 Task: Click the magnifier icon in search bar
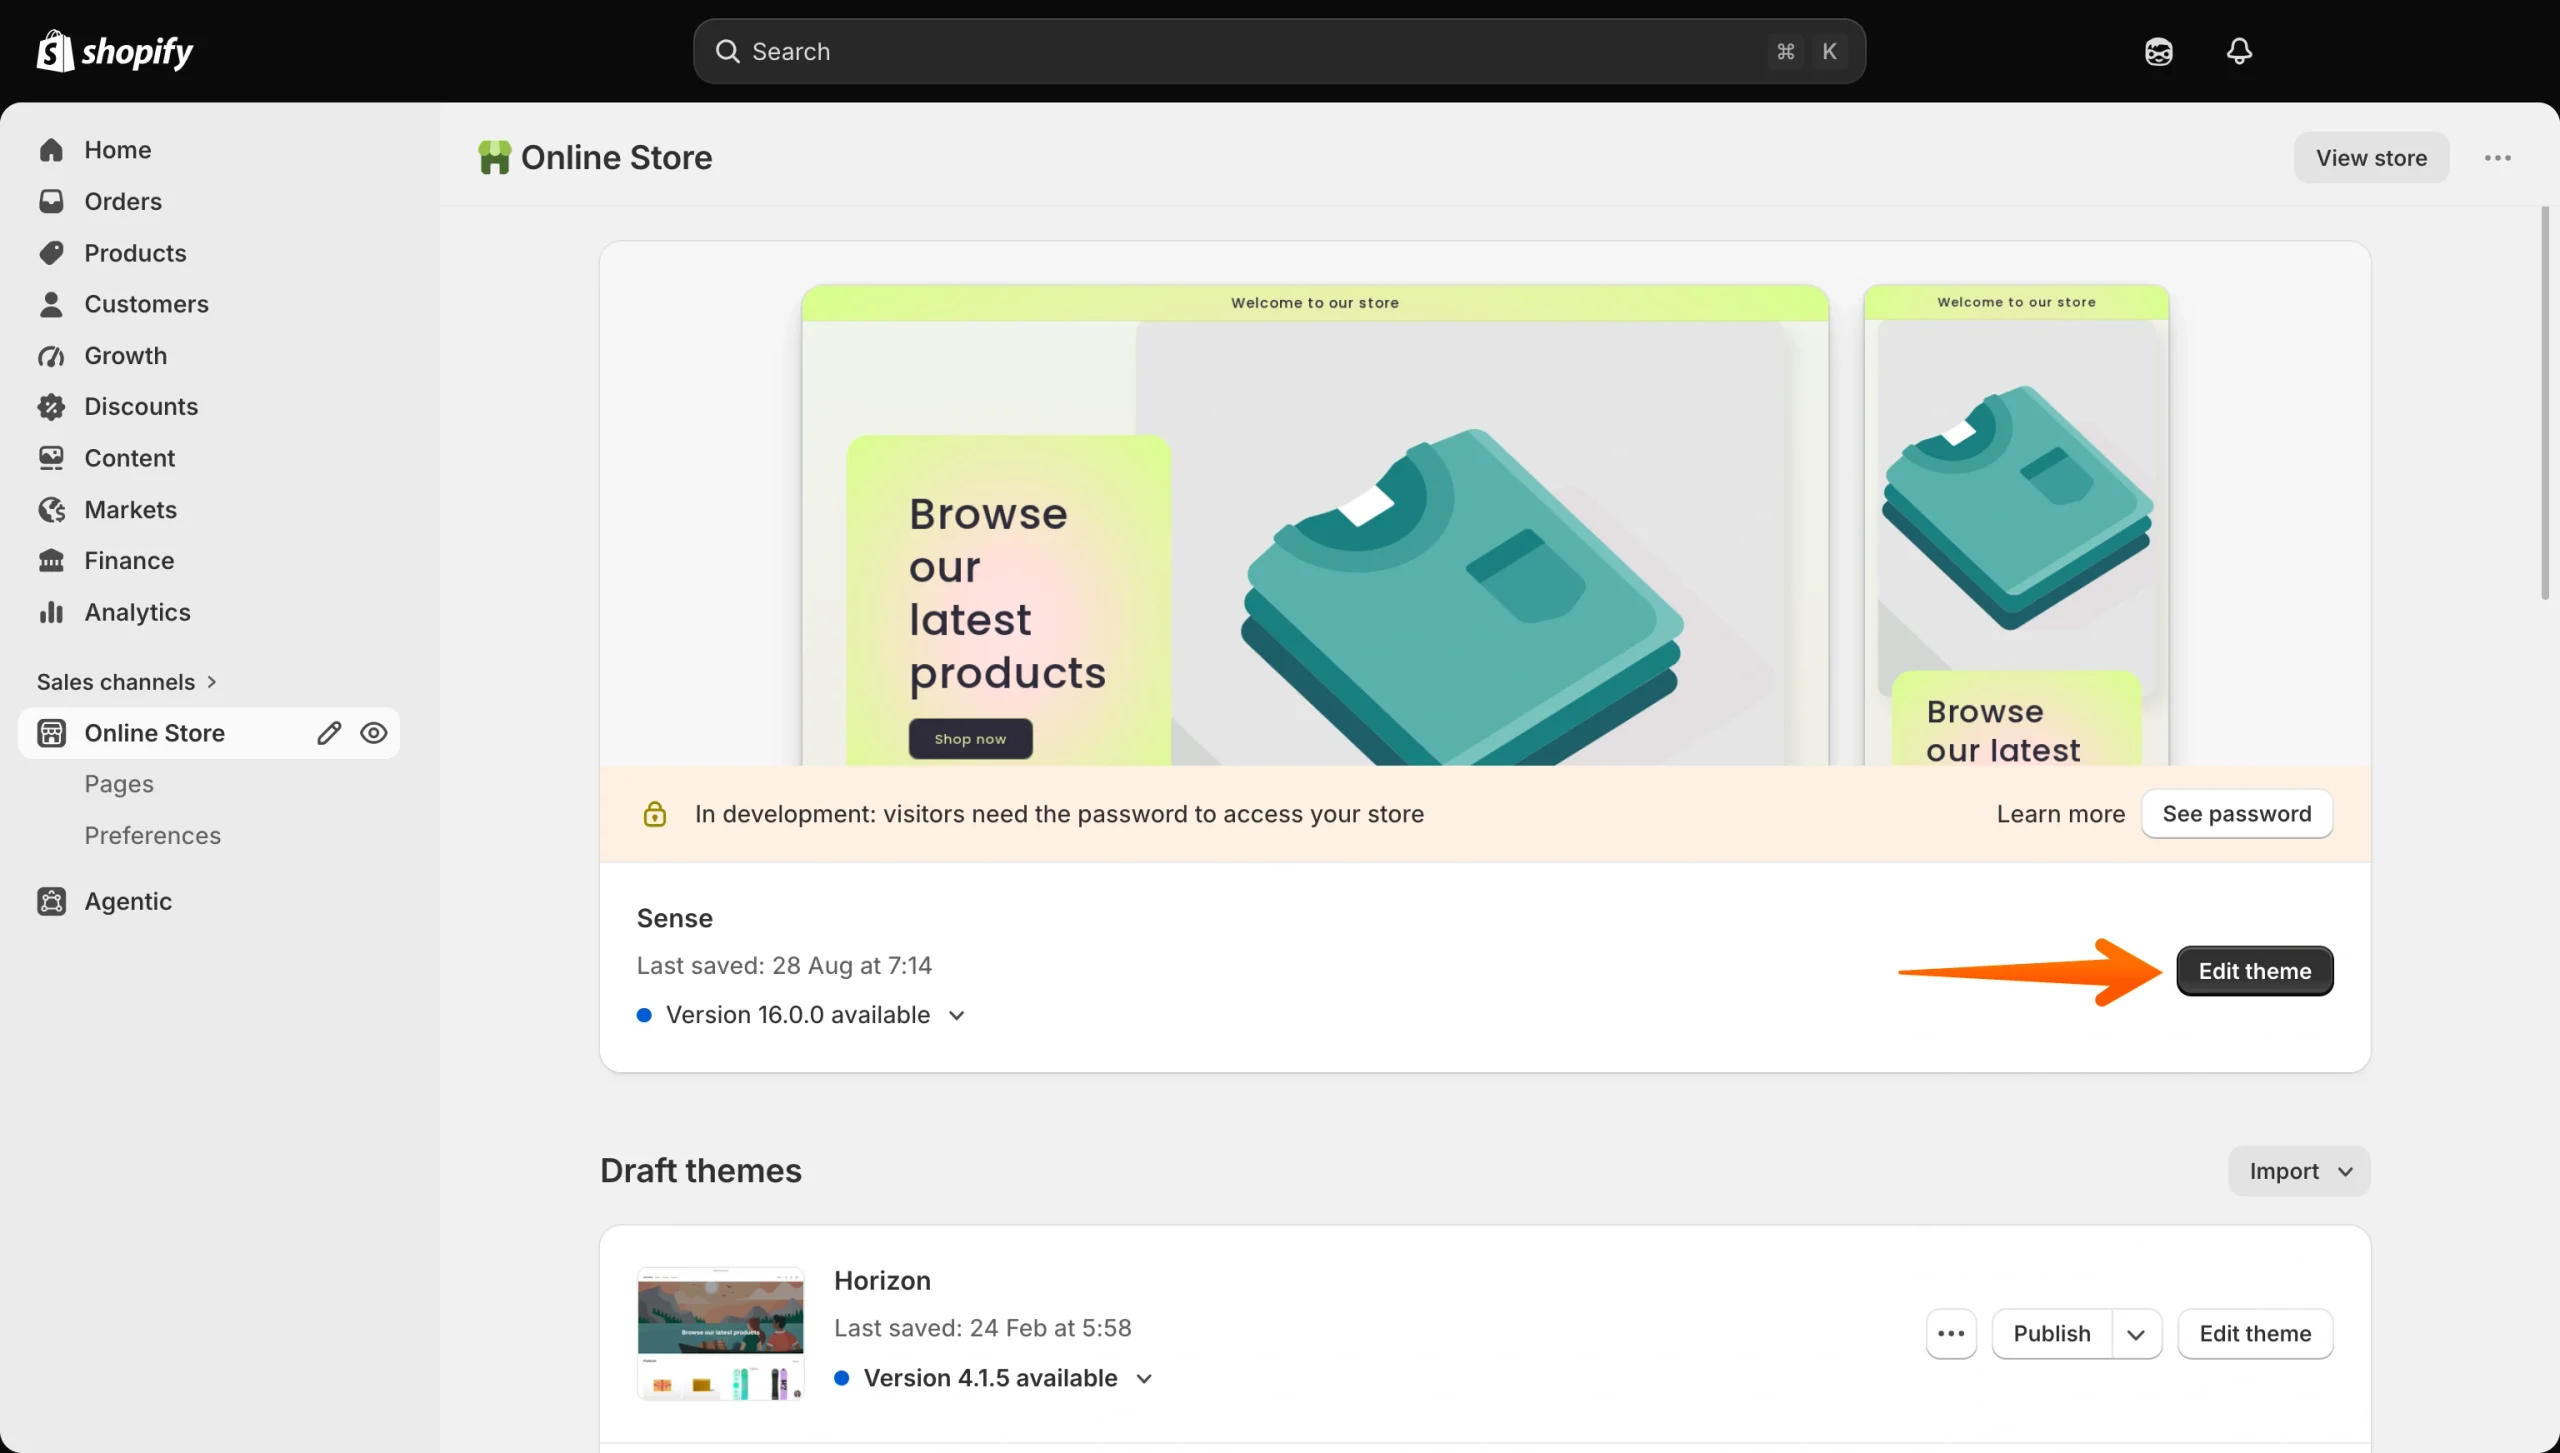pos(727,51)
